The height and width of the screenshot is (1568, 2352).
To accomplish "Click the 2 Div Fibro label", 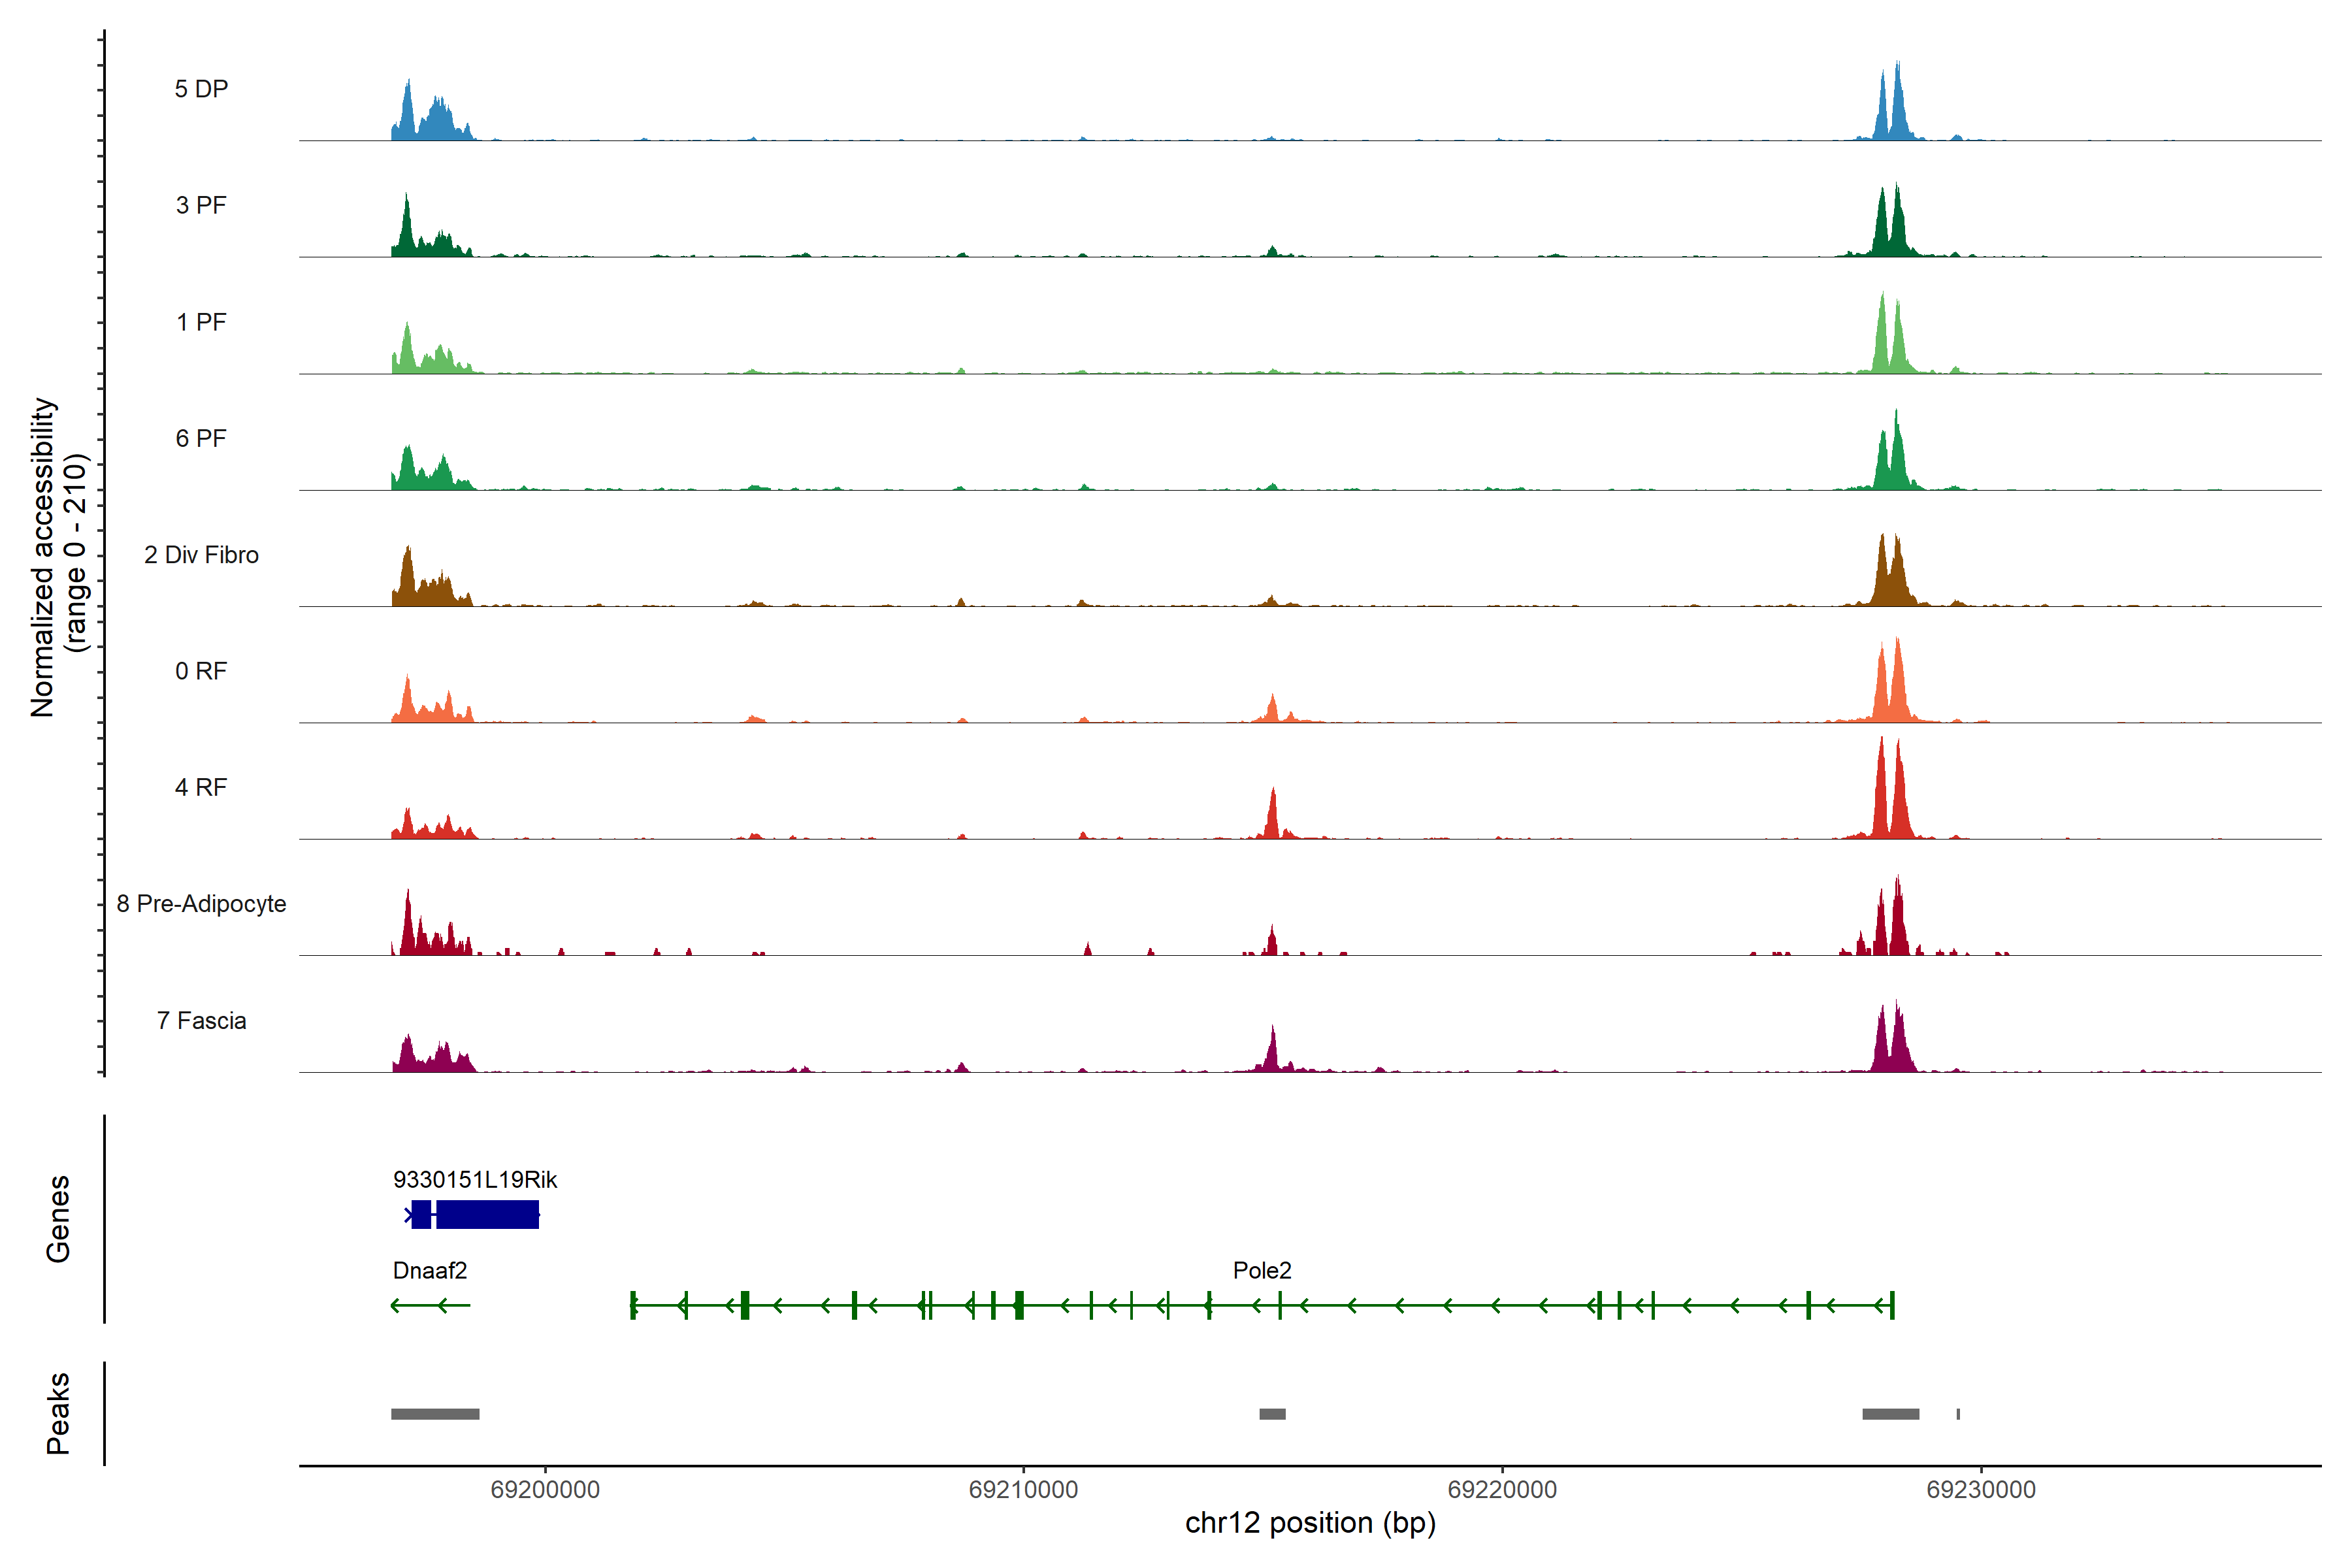I will pyautogui.click(x=201, y=555).
